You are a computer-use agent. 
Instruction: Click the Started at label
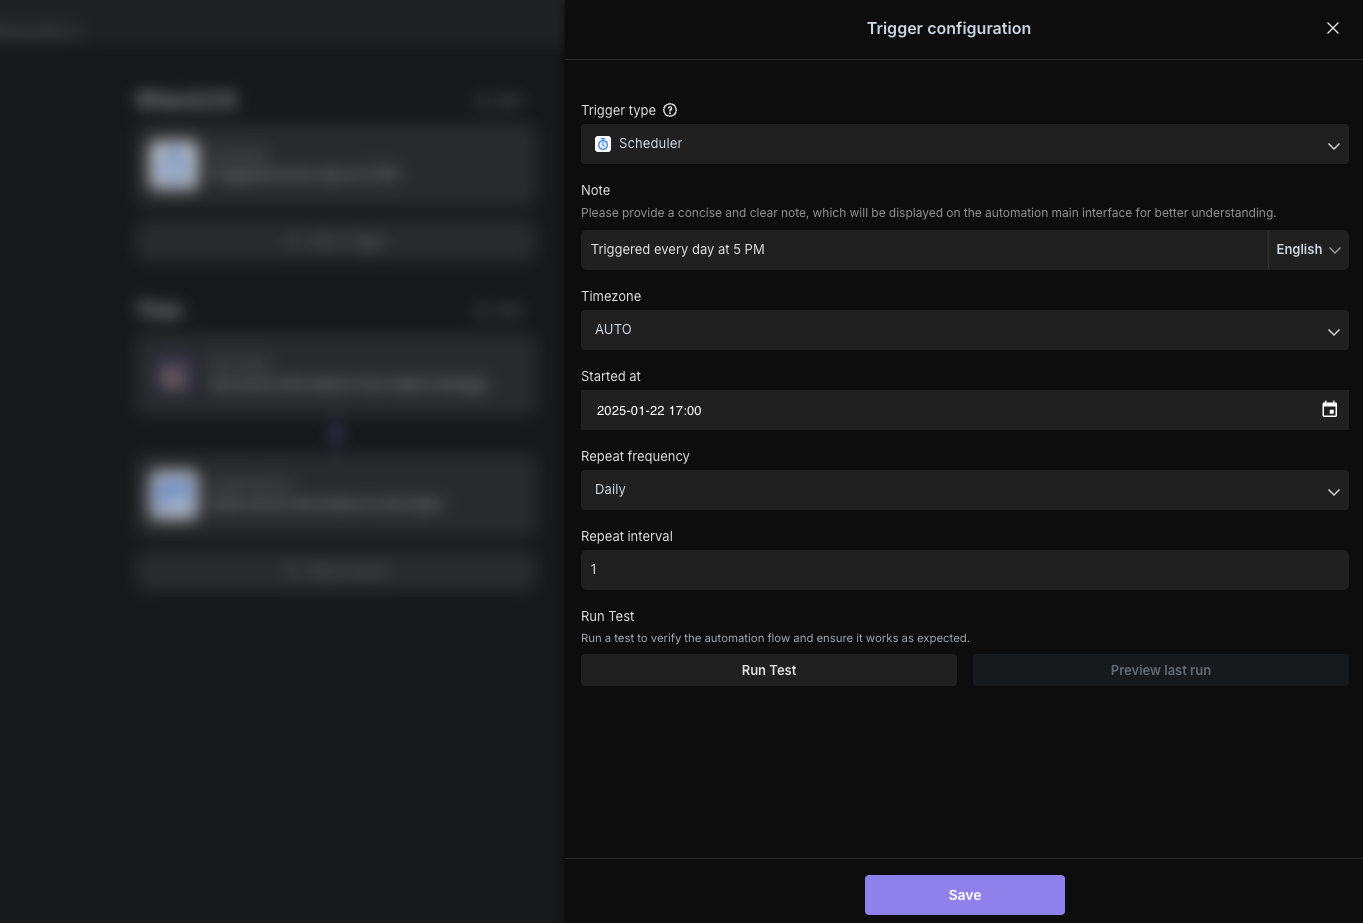(611, 376)
